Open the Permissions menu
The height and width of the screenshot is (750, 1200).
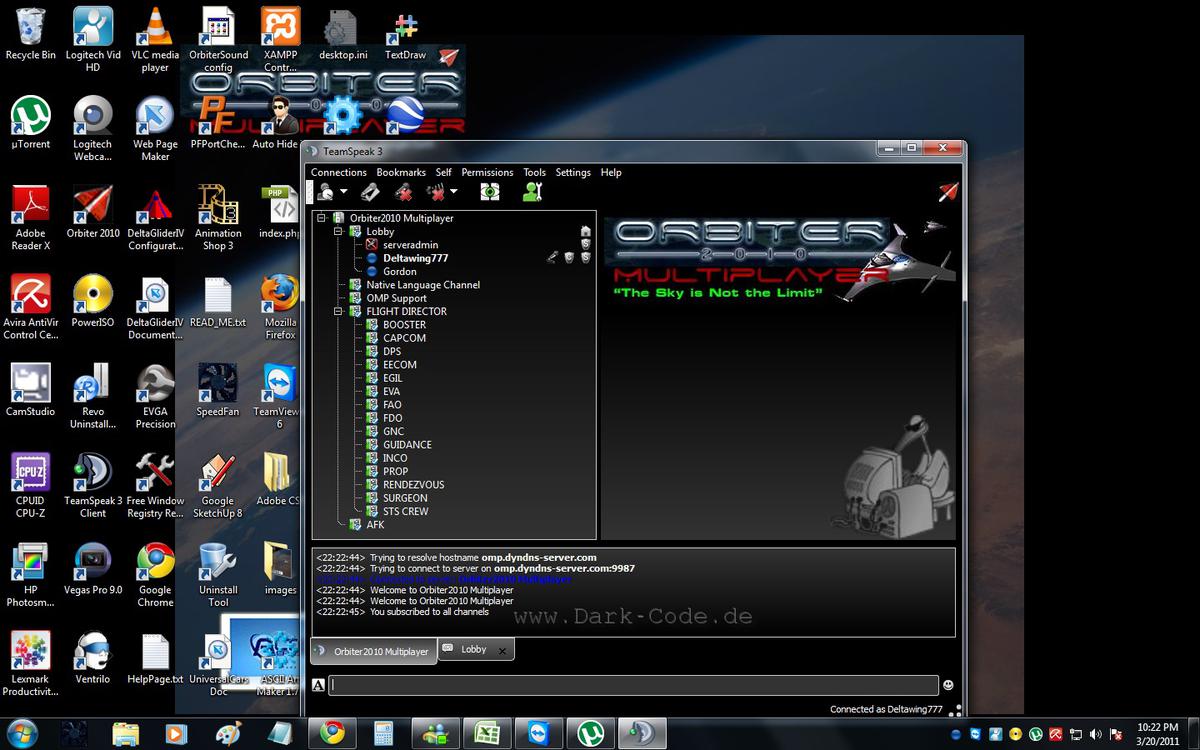[487, 172]
